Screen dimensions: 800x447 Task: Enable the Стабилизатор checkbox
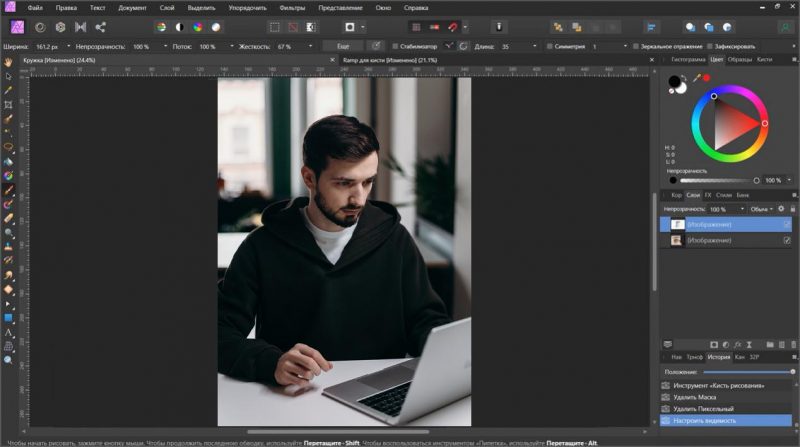(395, 46)
